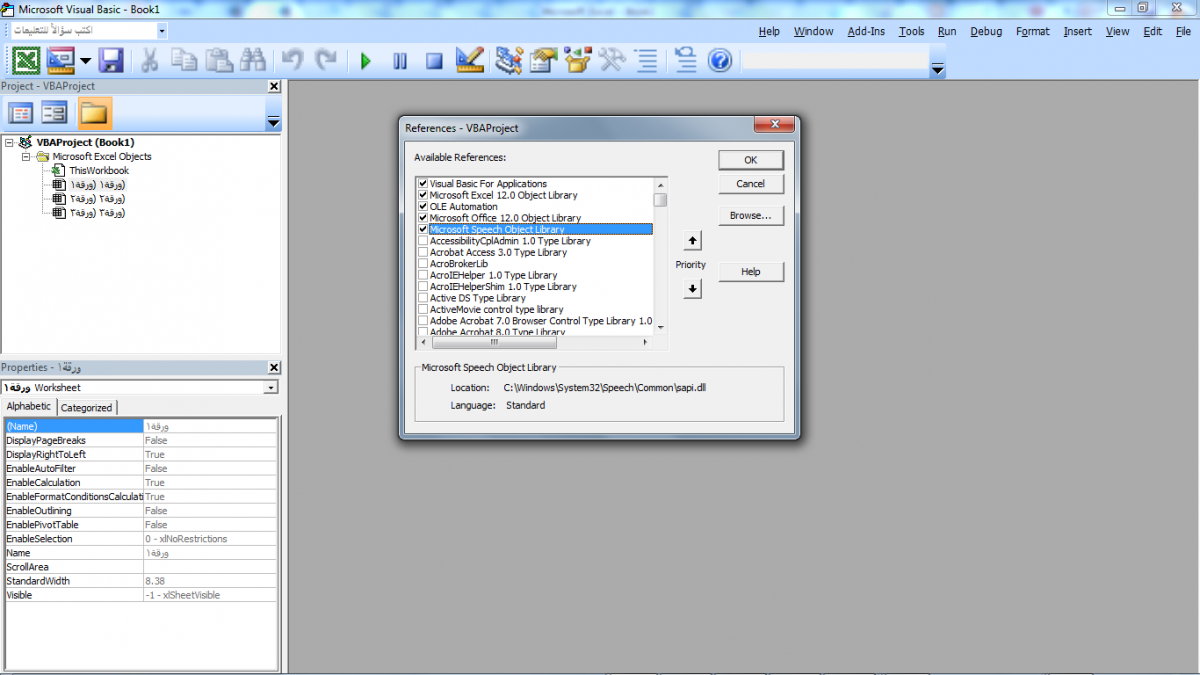This screenshot has height=675, width=1200.
Task: Open Project panel toolbar options arrow
Action: click(x=273, y=121)
